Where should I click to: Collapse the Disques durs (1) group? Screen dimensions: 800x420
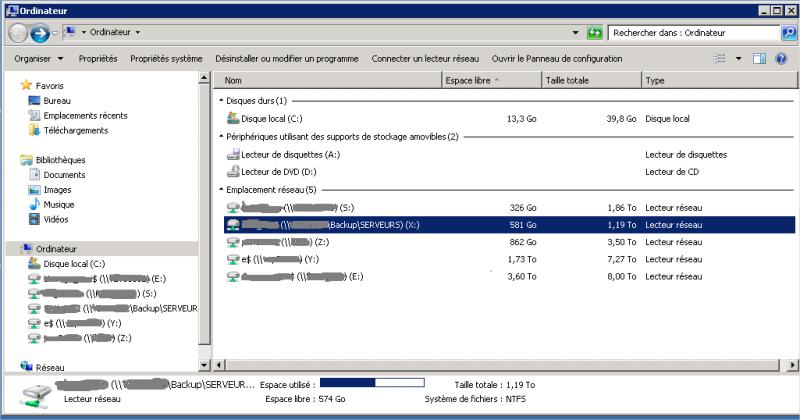point(221,101)
